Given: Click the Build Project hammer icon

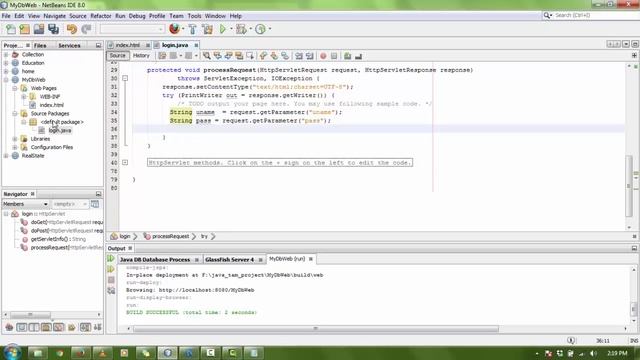Looking at the screenshot, I should tap(193, 29).
